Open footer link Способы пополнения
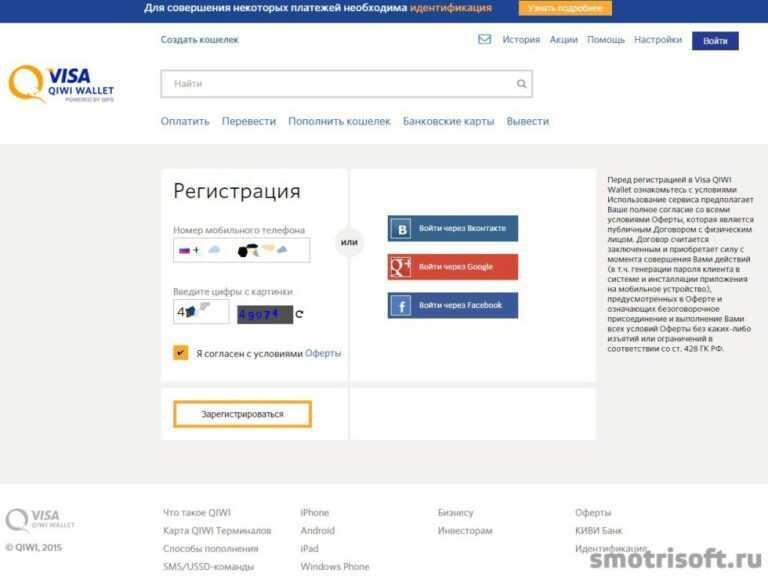The image size is (768, 578). (x=211, y=549)
